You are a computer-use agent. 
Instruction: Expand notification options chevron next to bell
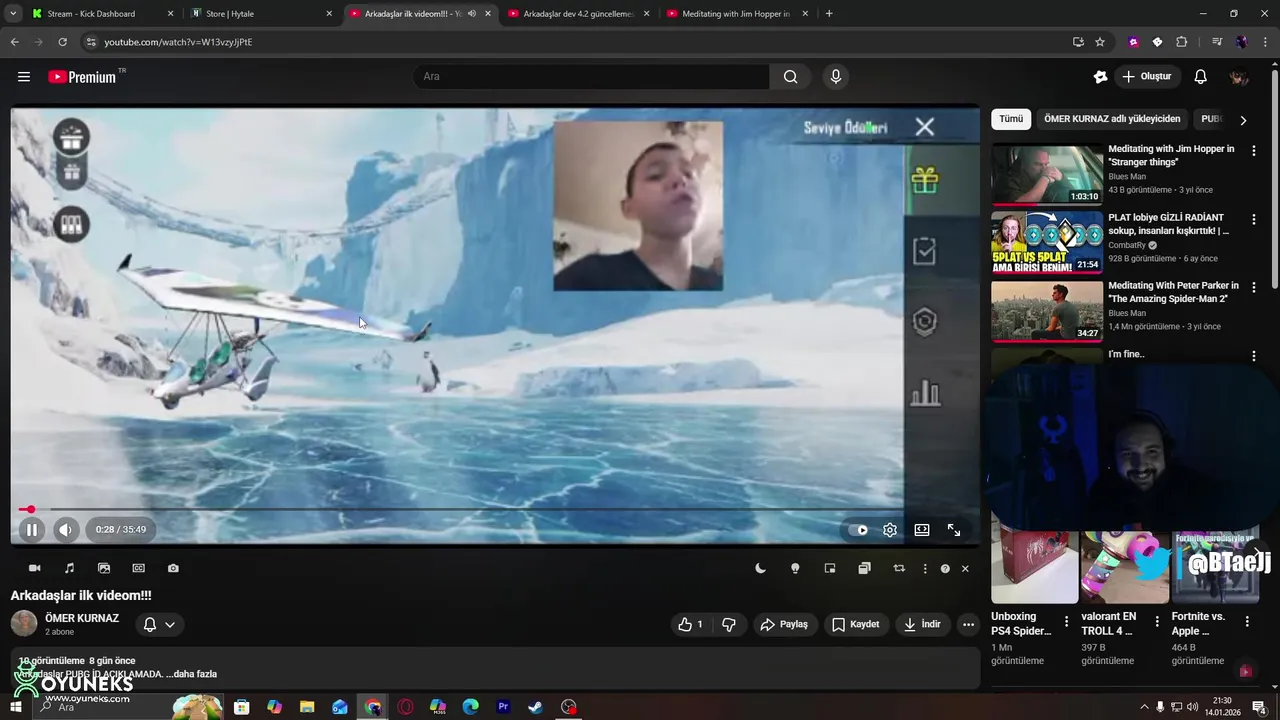point(170,624)
